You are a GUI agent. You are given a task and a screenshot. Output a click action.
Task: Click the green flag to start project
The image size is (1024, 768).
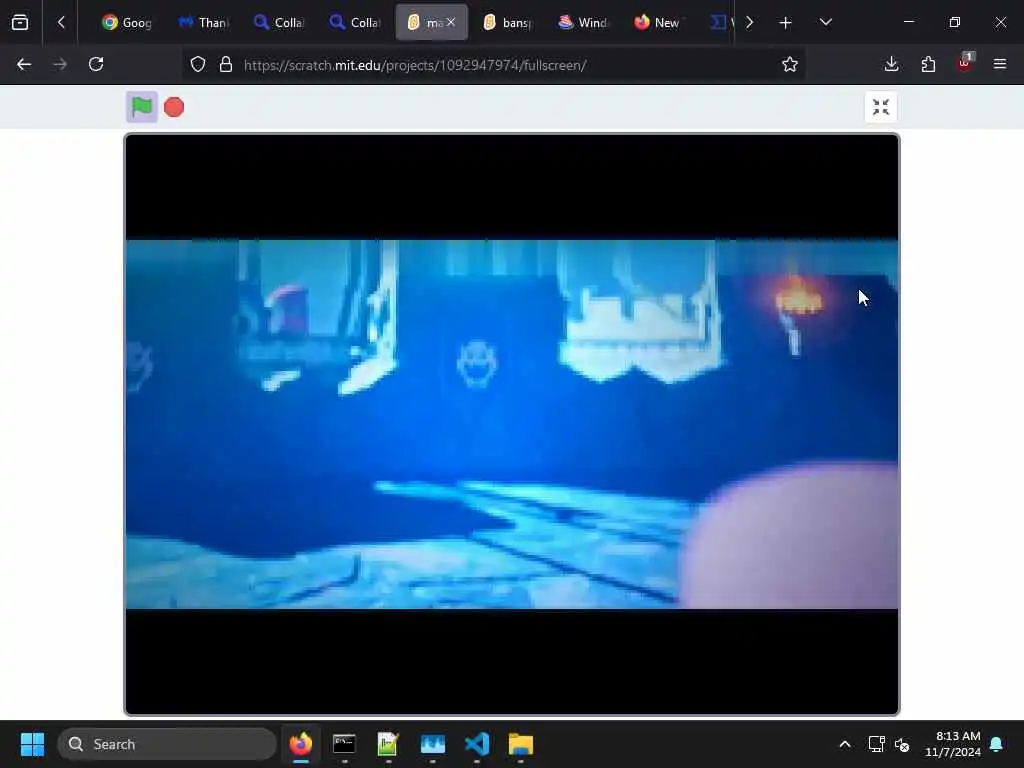click(x=142, y=106)
